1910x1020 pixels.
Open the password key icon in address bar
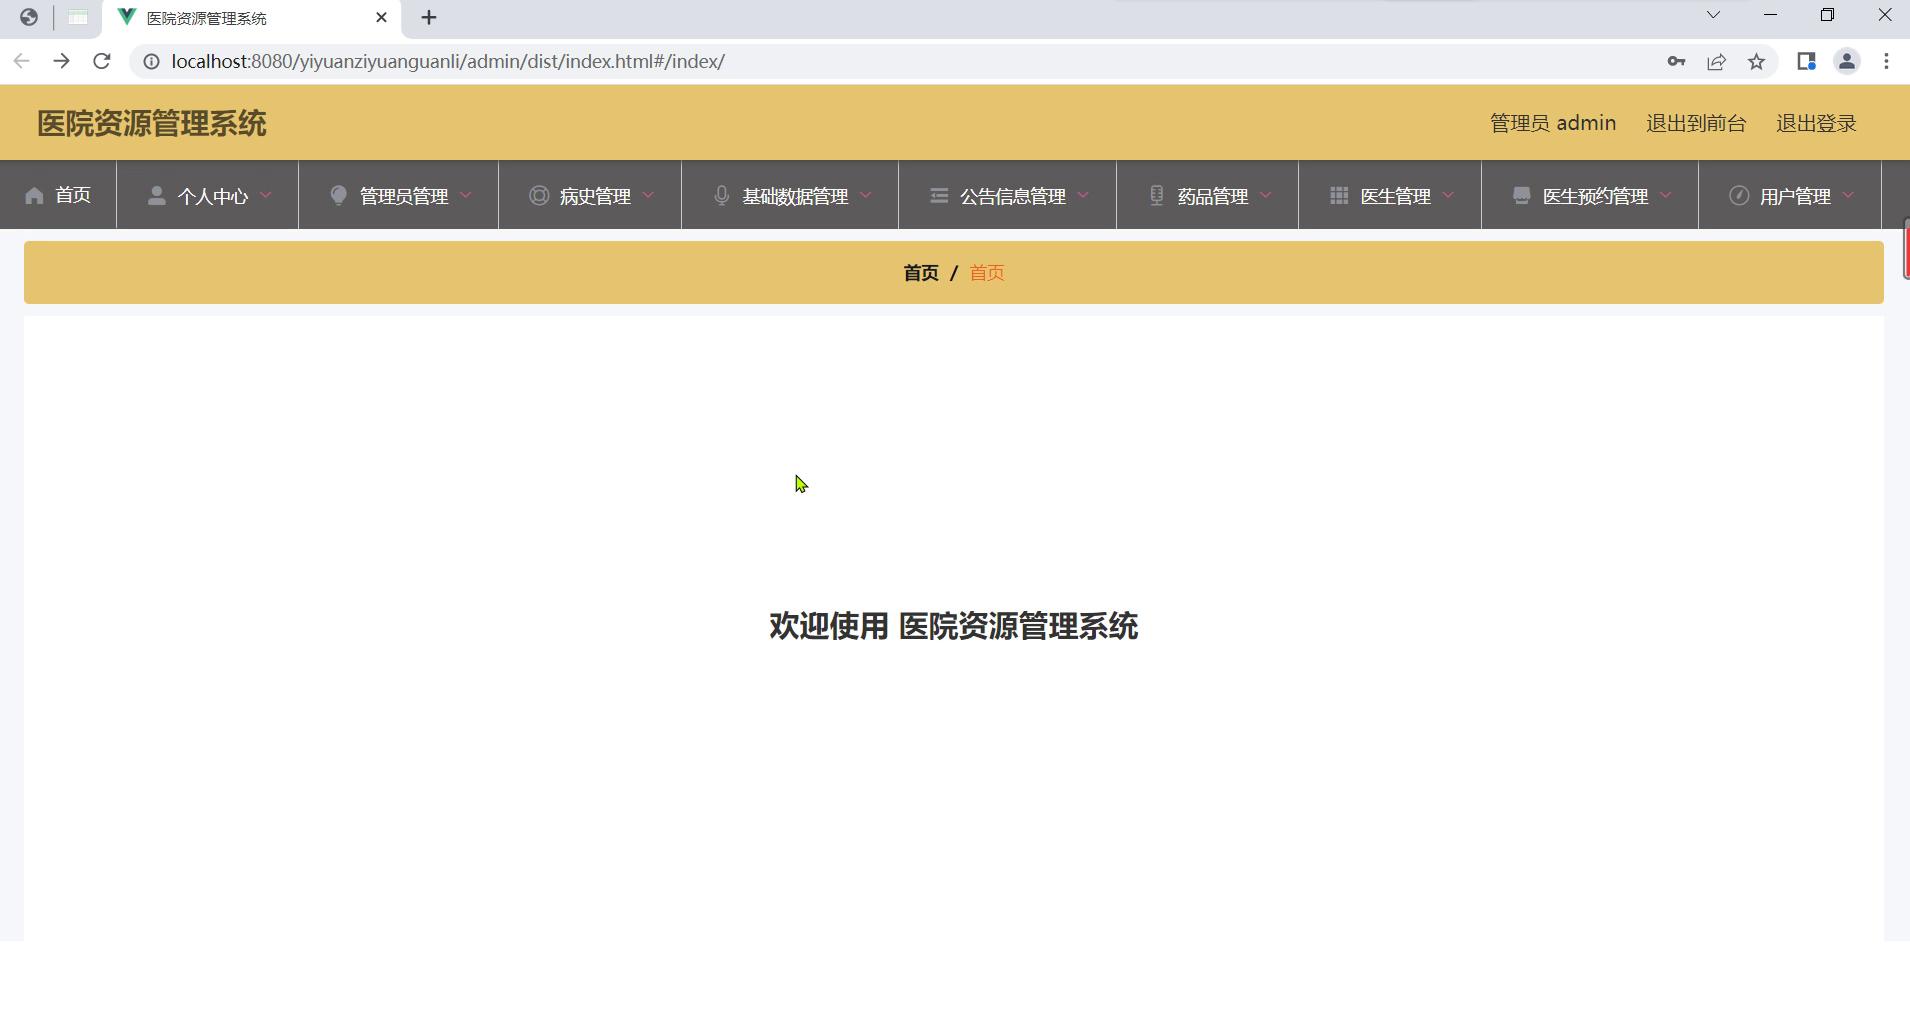(x=1676, y=62)
